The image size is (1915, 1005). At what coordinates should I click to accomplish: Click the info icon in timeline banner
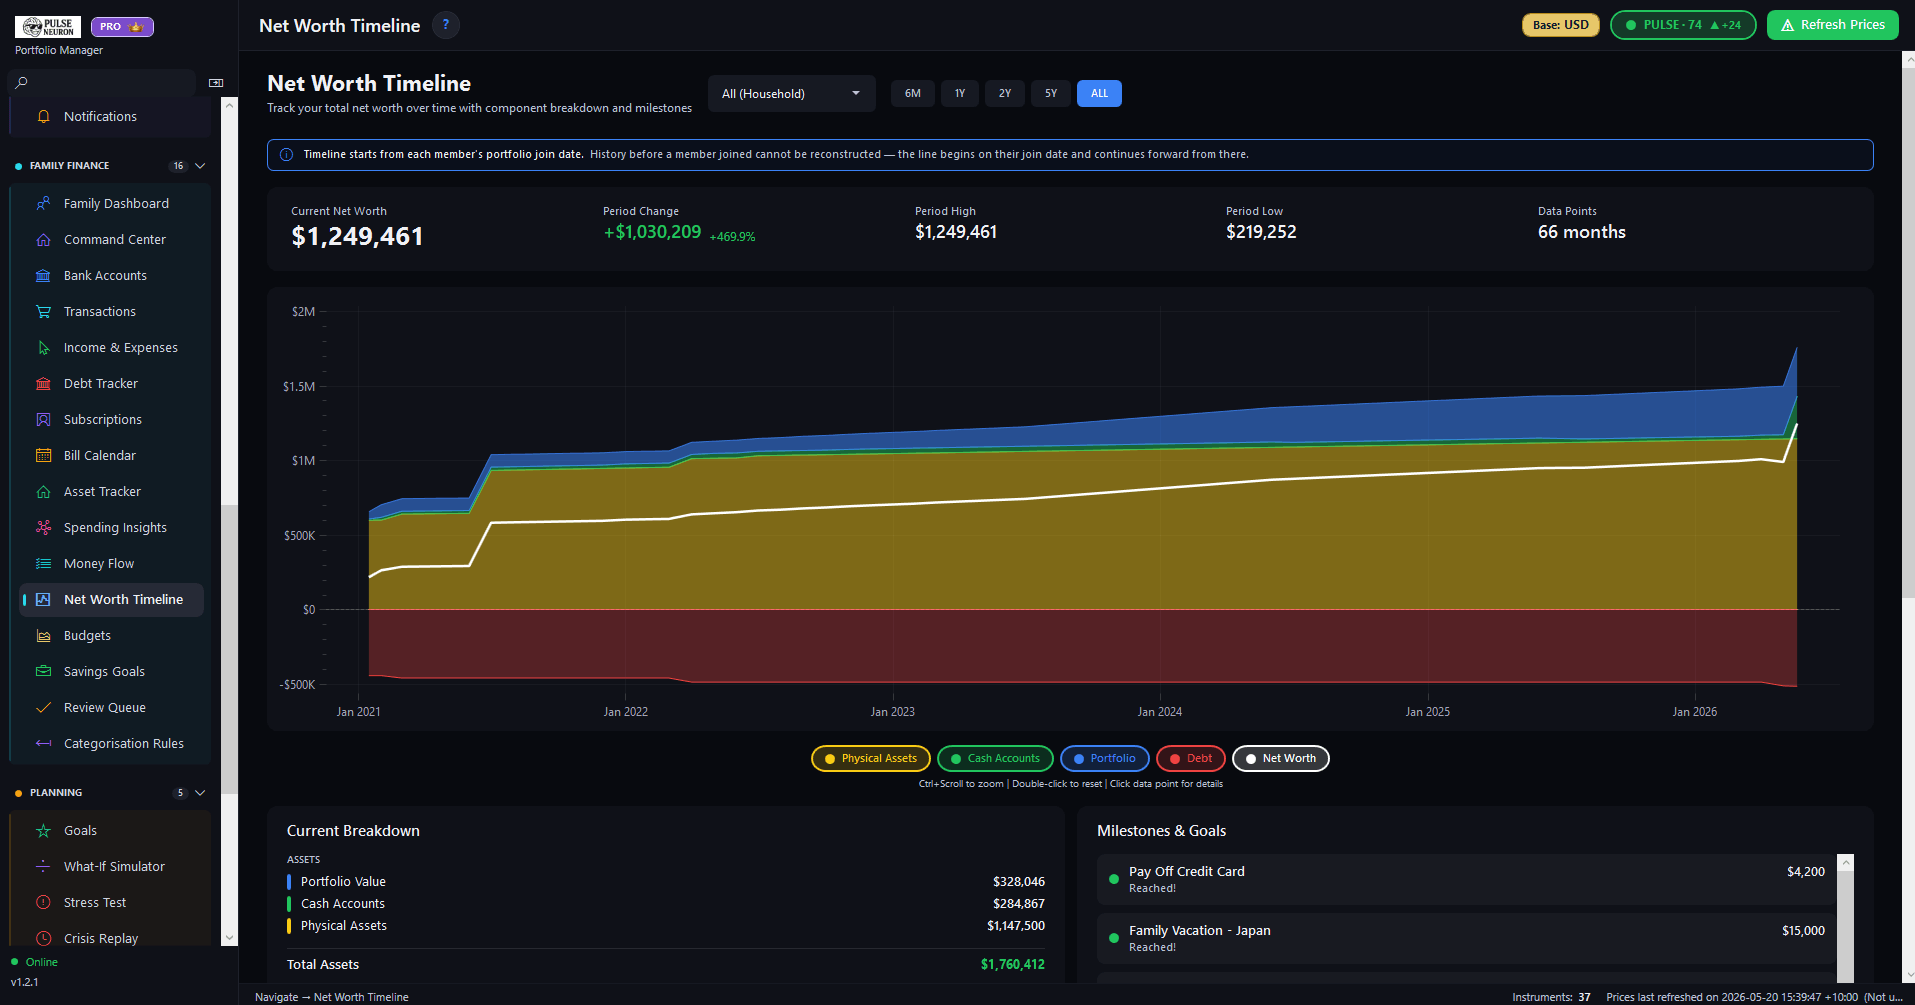(287, 155)
